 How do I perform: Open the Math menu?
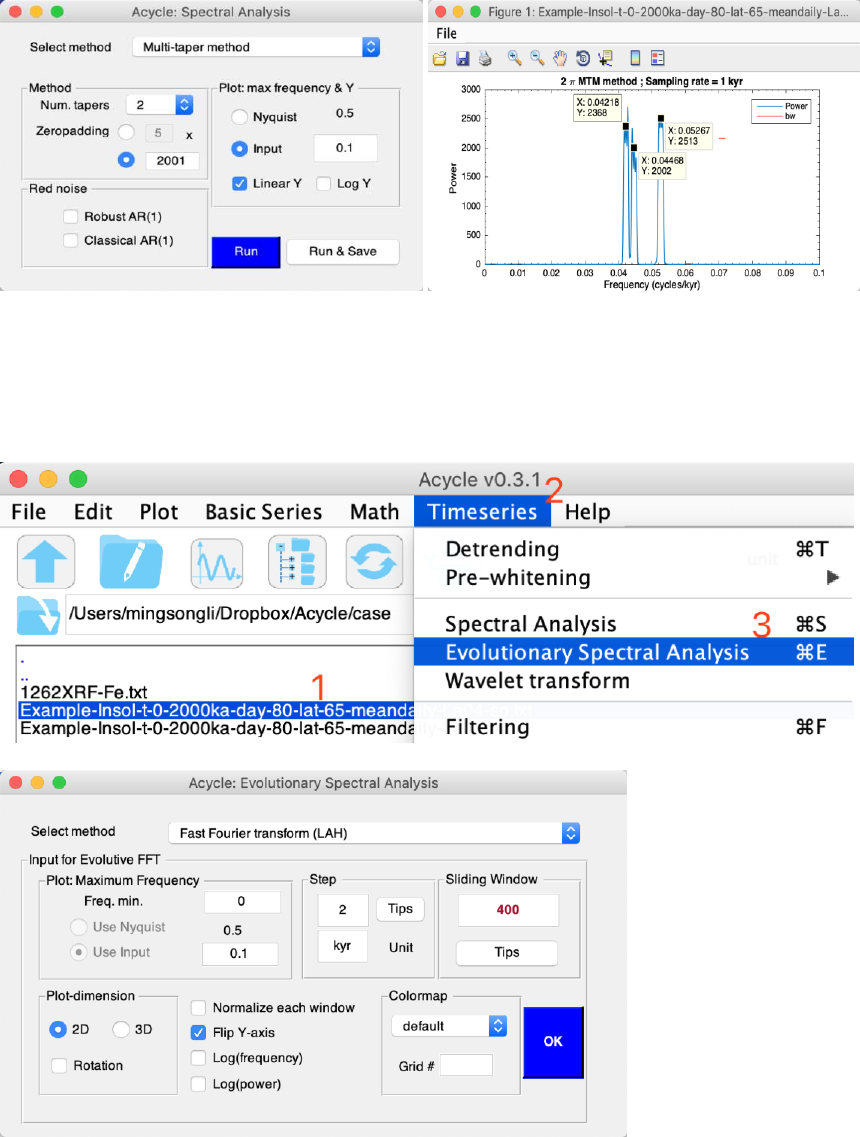tap(374, 512)
